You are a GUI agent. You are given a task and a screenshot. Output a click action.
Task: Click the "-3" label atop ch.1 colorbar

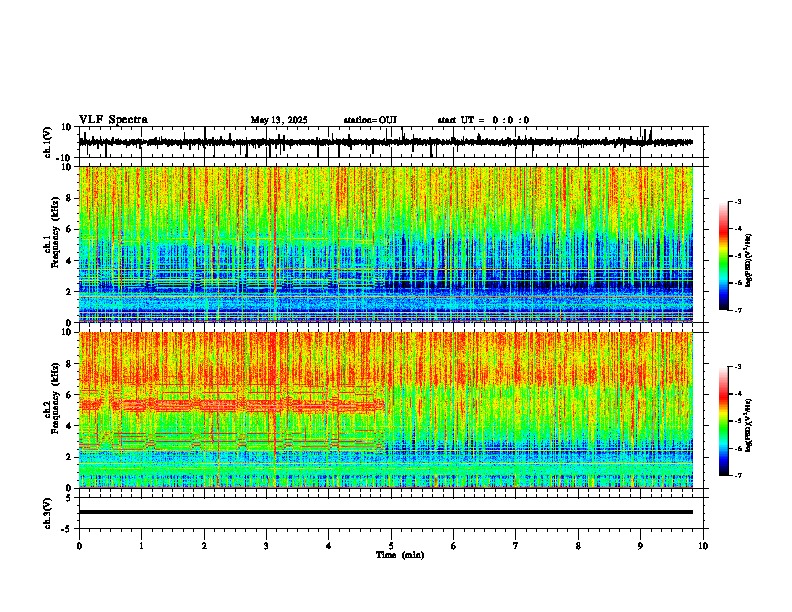(737, 201)
